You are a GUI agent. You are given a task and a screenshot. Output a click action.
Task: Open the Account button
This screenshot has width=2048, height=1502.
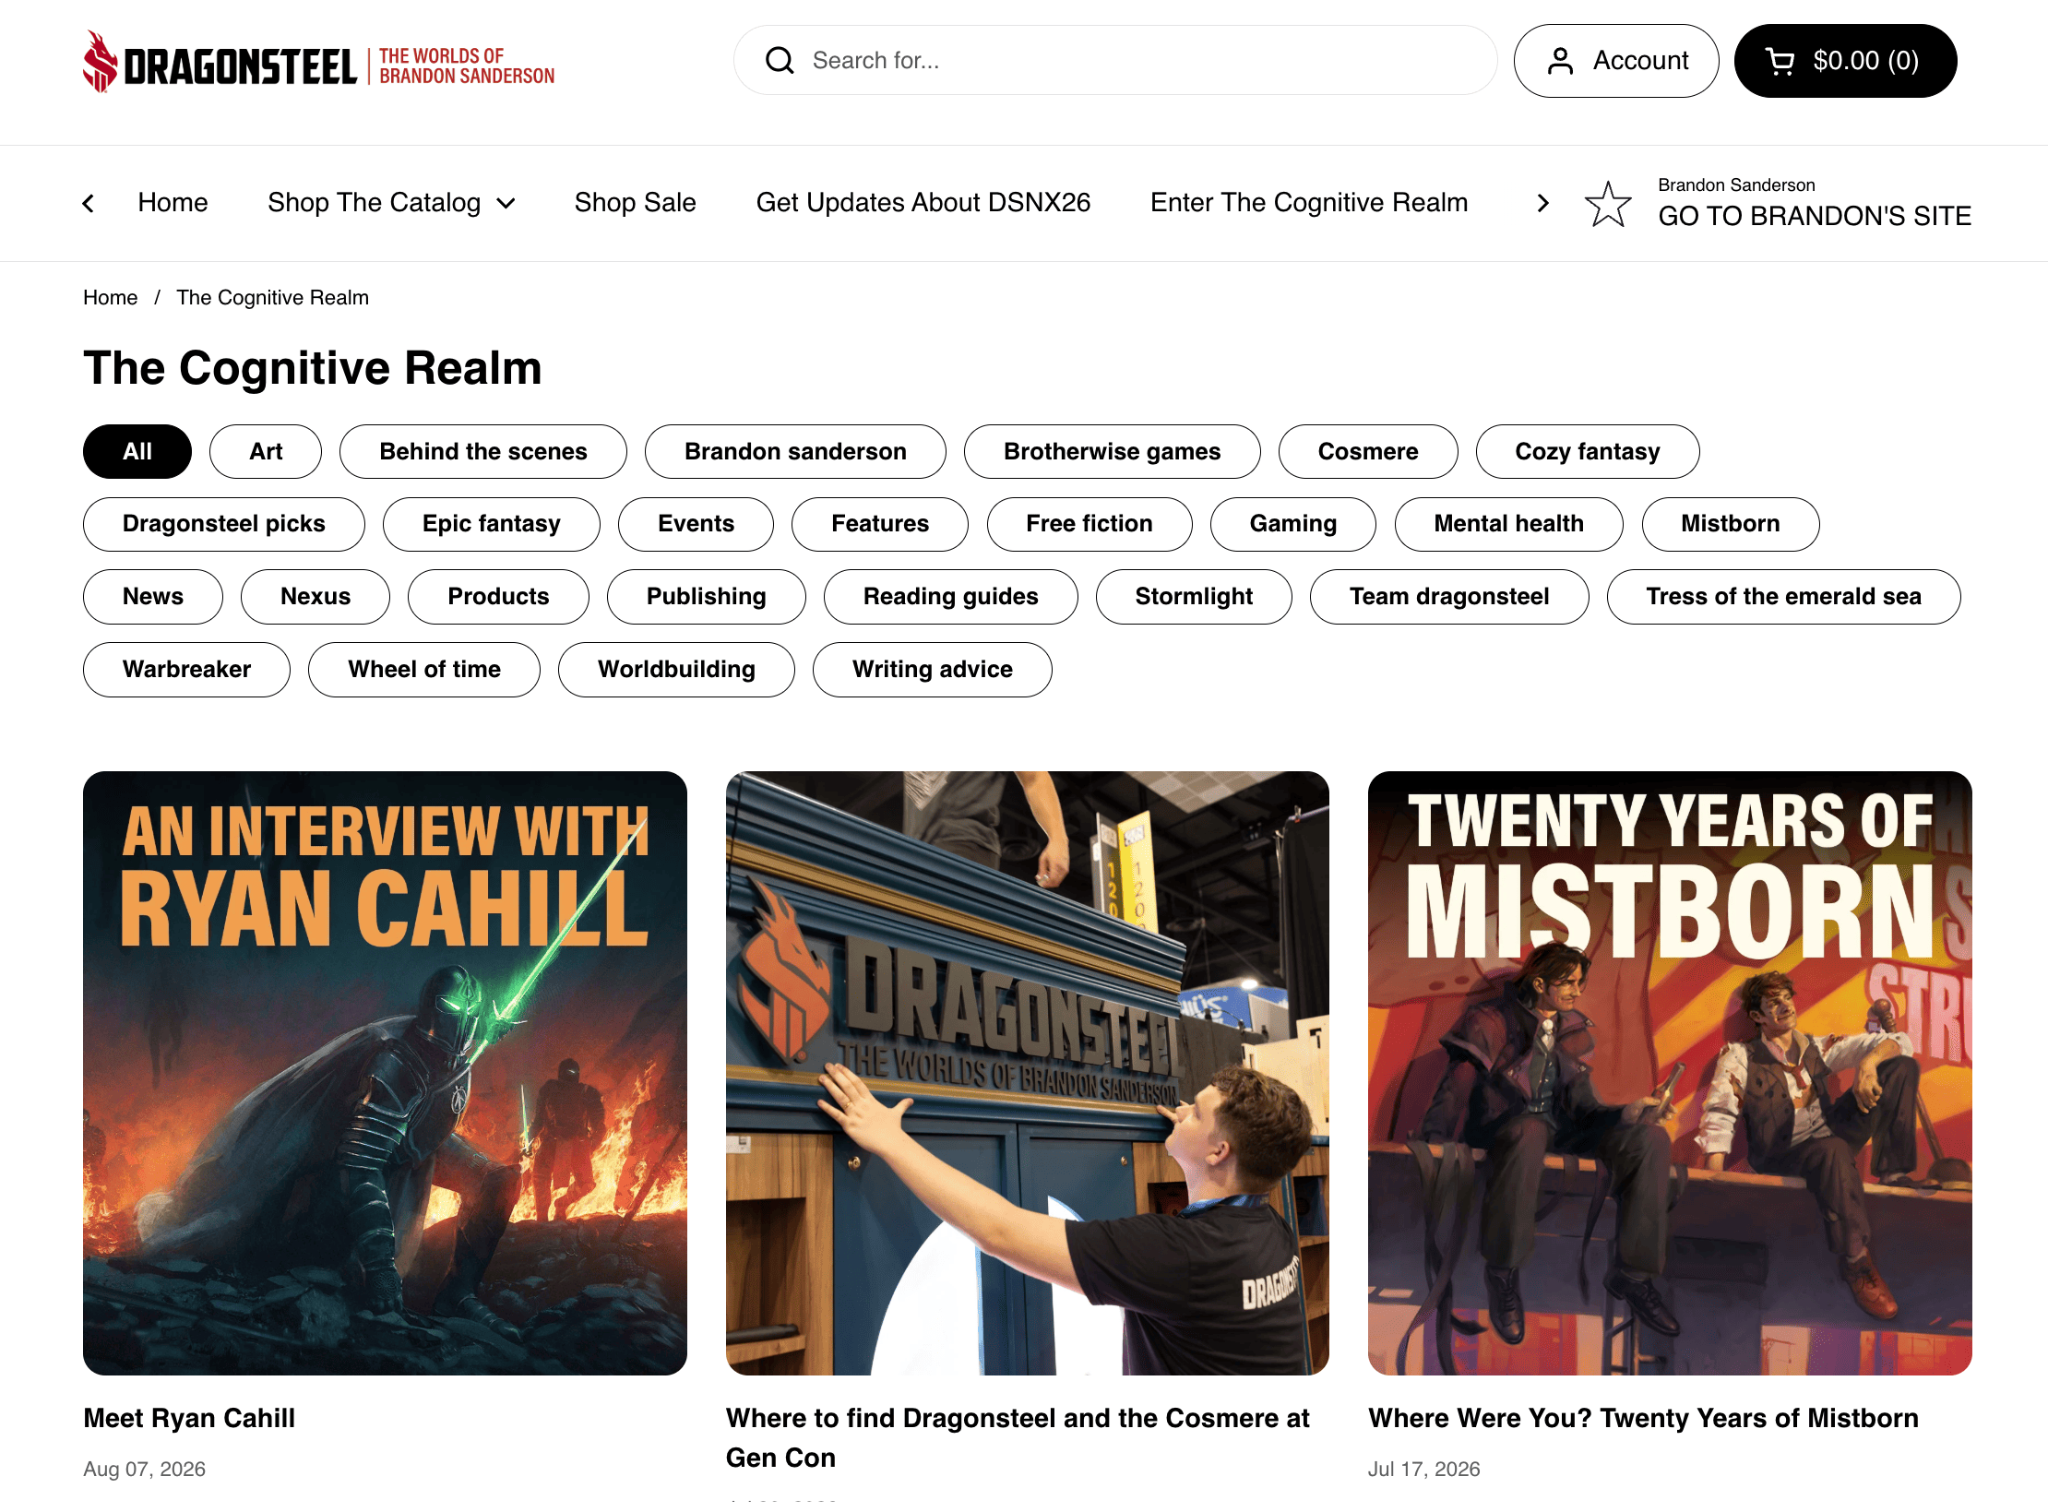pos(1616,61)
